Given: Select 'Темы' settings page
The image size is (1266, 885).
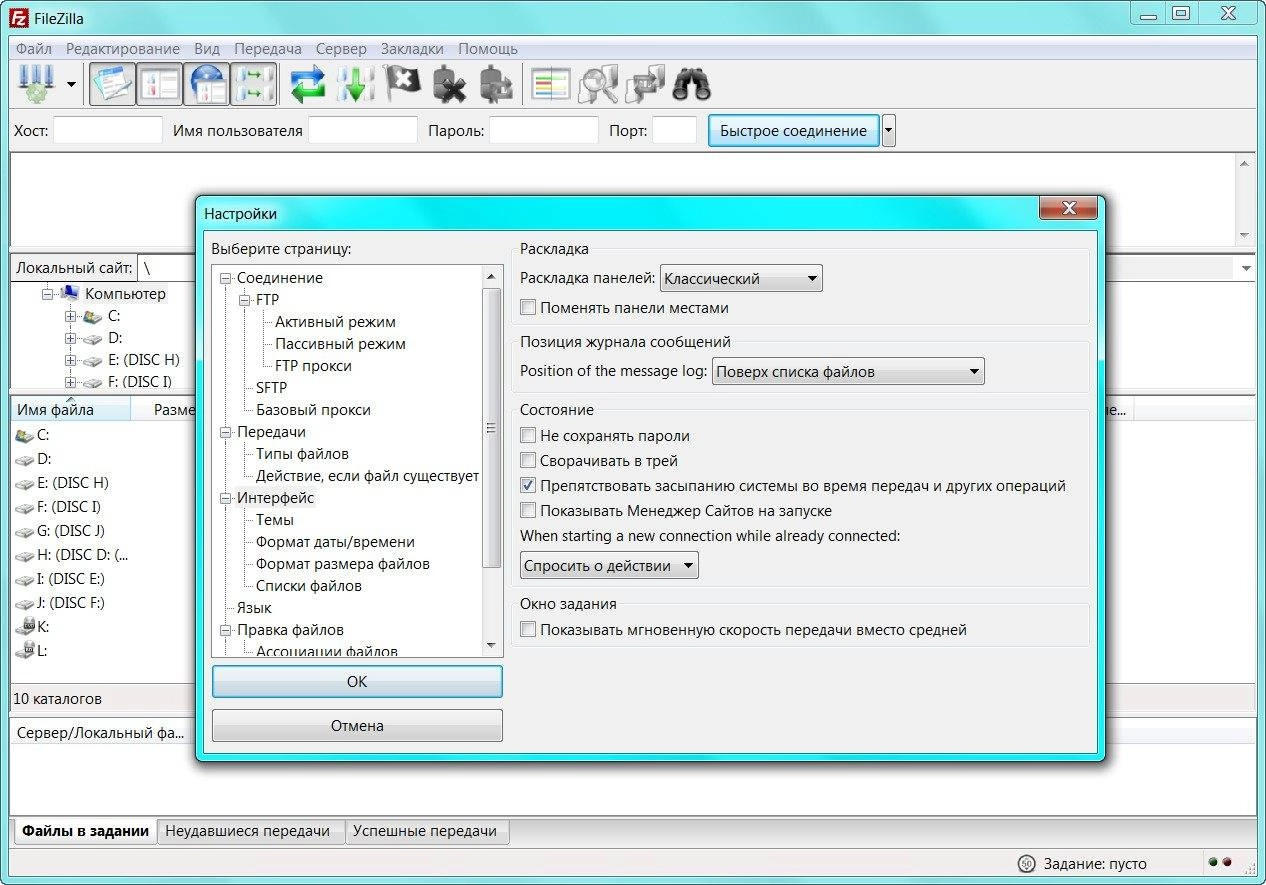Looking at the screenshot, I should (x=275, y=520).
